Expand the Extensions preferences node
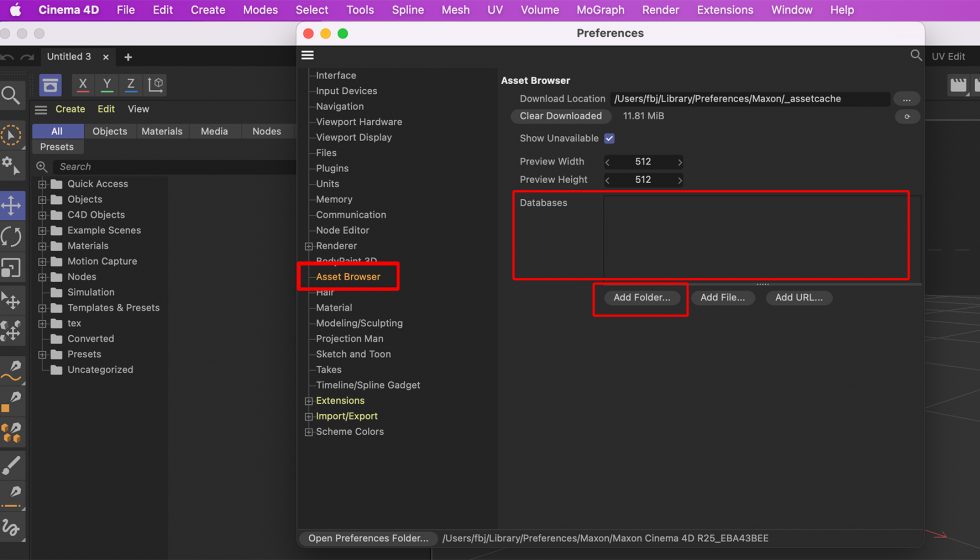The height and width of the screenshot is (560, 980). pyautogui.click(x=309, y=401)
